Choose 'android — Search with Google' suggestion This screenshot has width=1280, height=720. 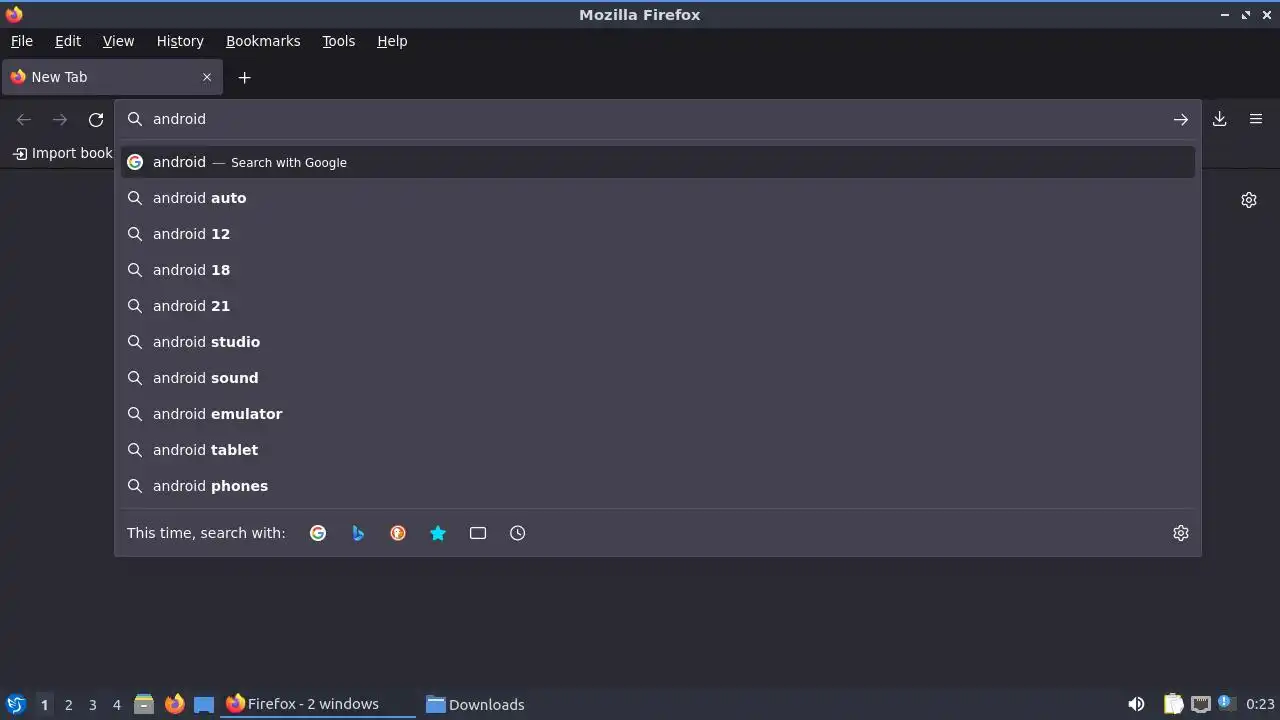click(658, 162)
